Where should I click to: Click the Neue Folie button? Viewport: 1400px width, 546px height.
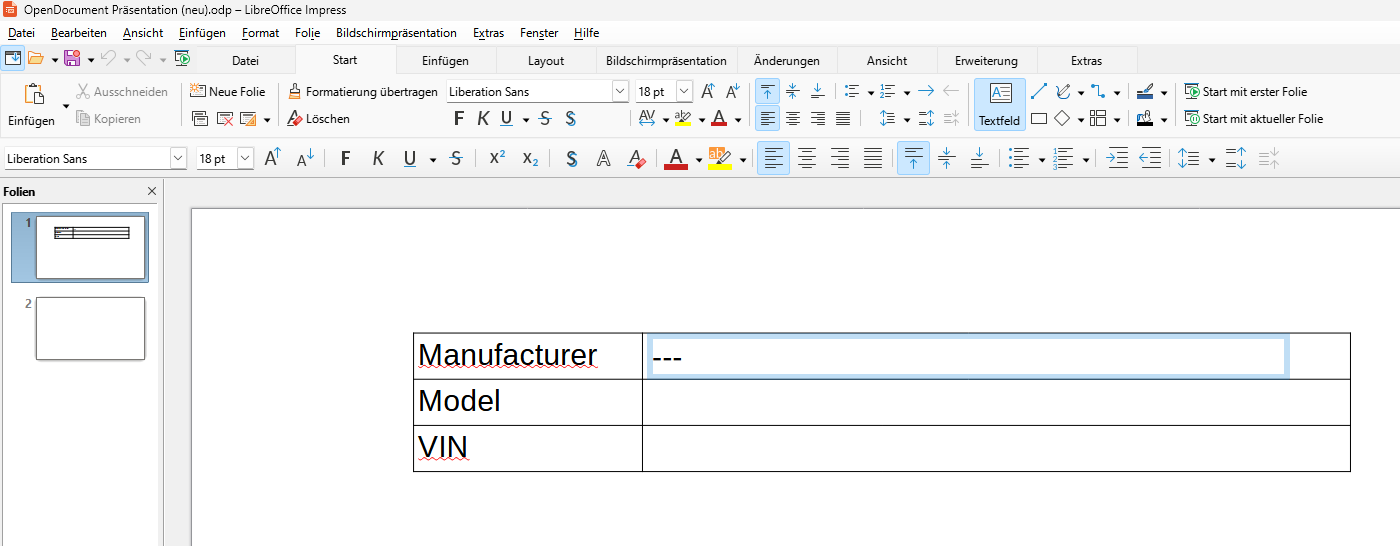(227, 92)
